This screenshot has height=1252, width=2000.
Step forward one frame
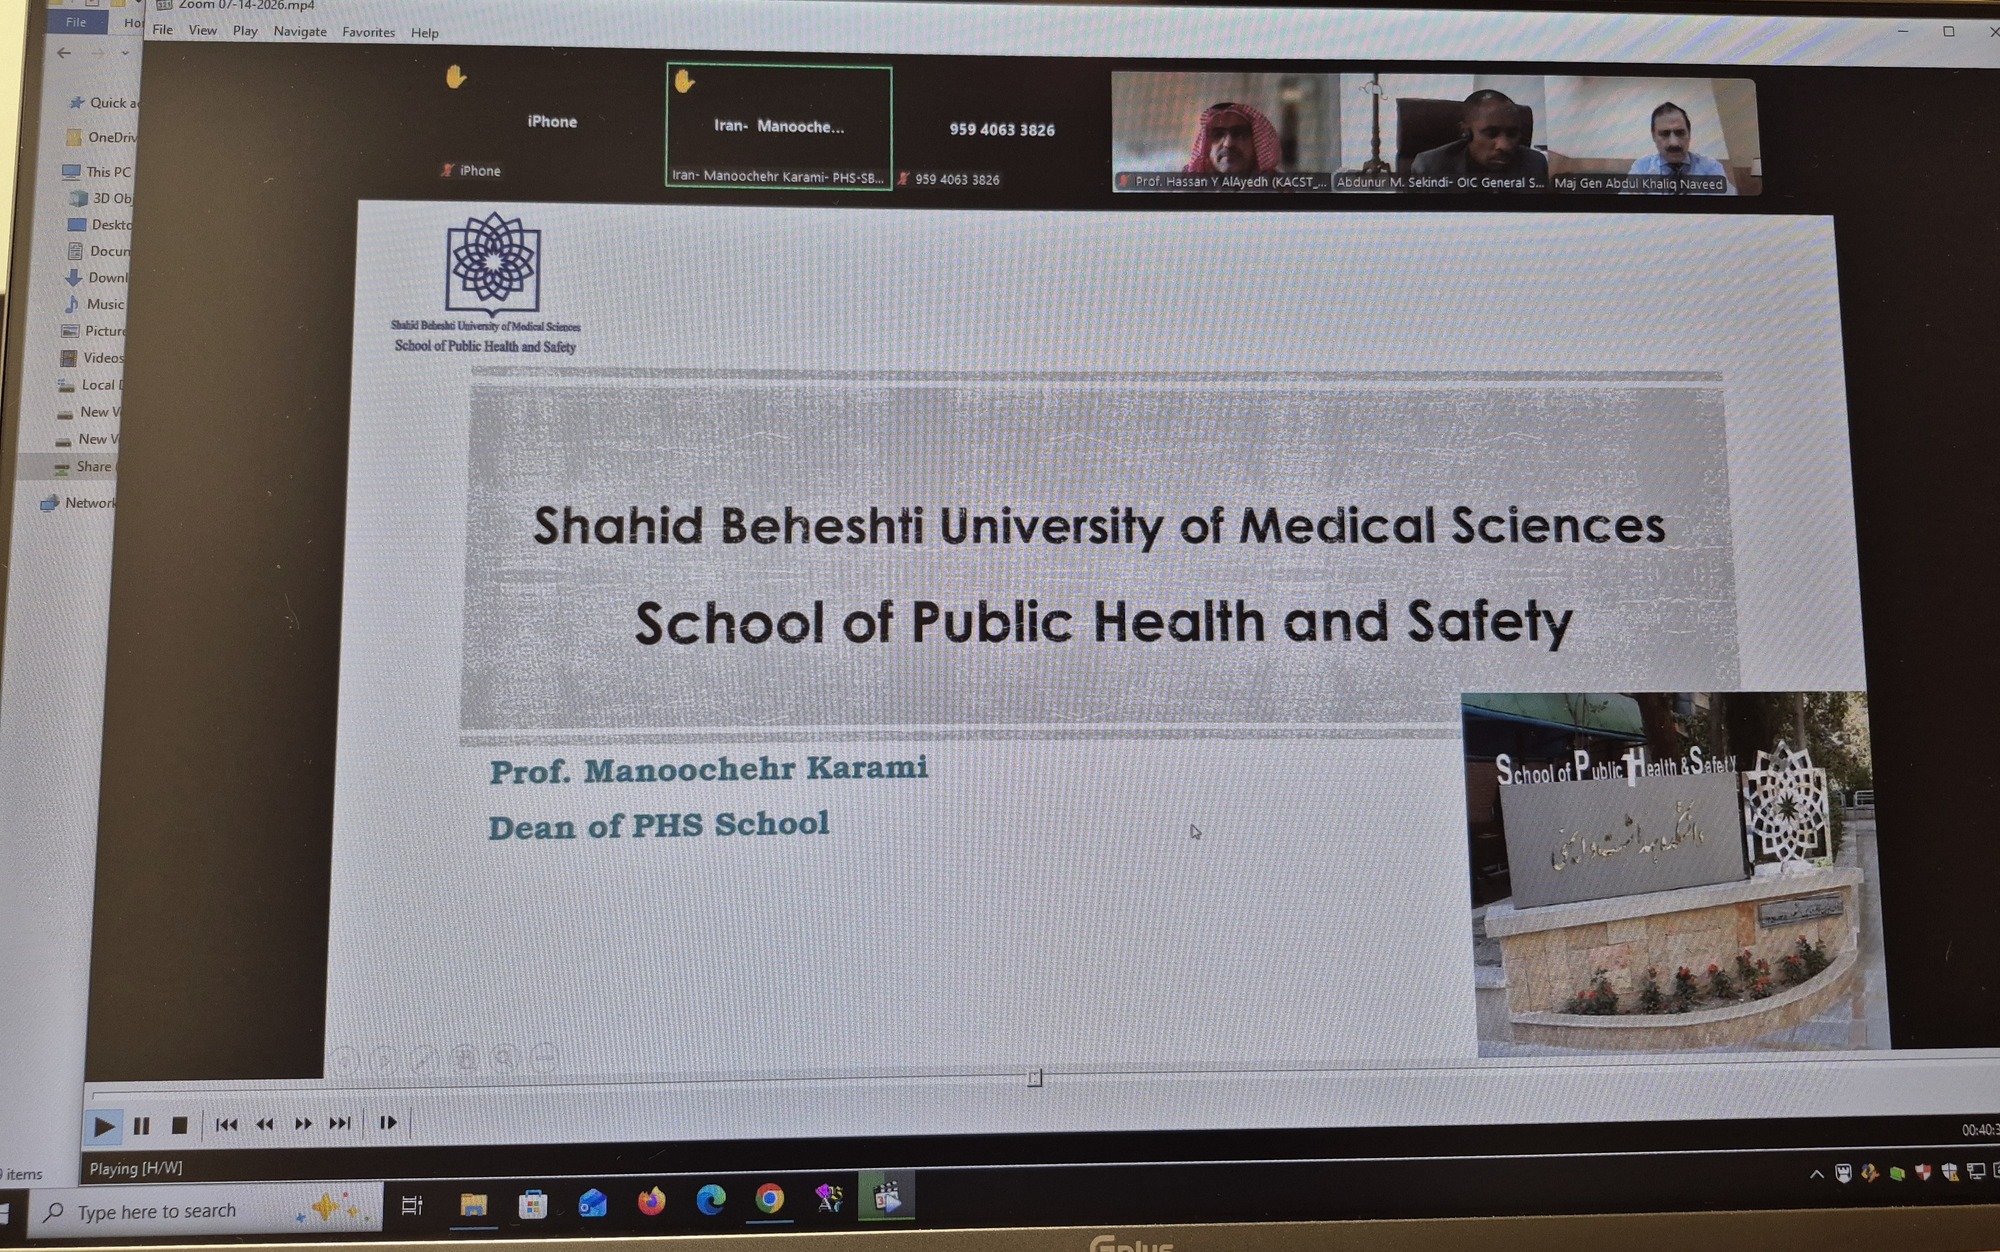click(x=388, y=1123)
